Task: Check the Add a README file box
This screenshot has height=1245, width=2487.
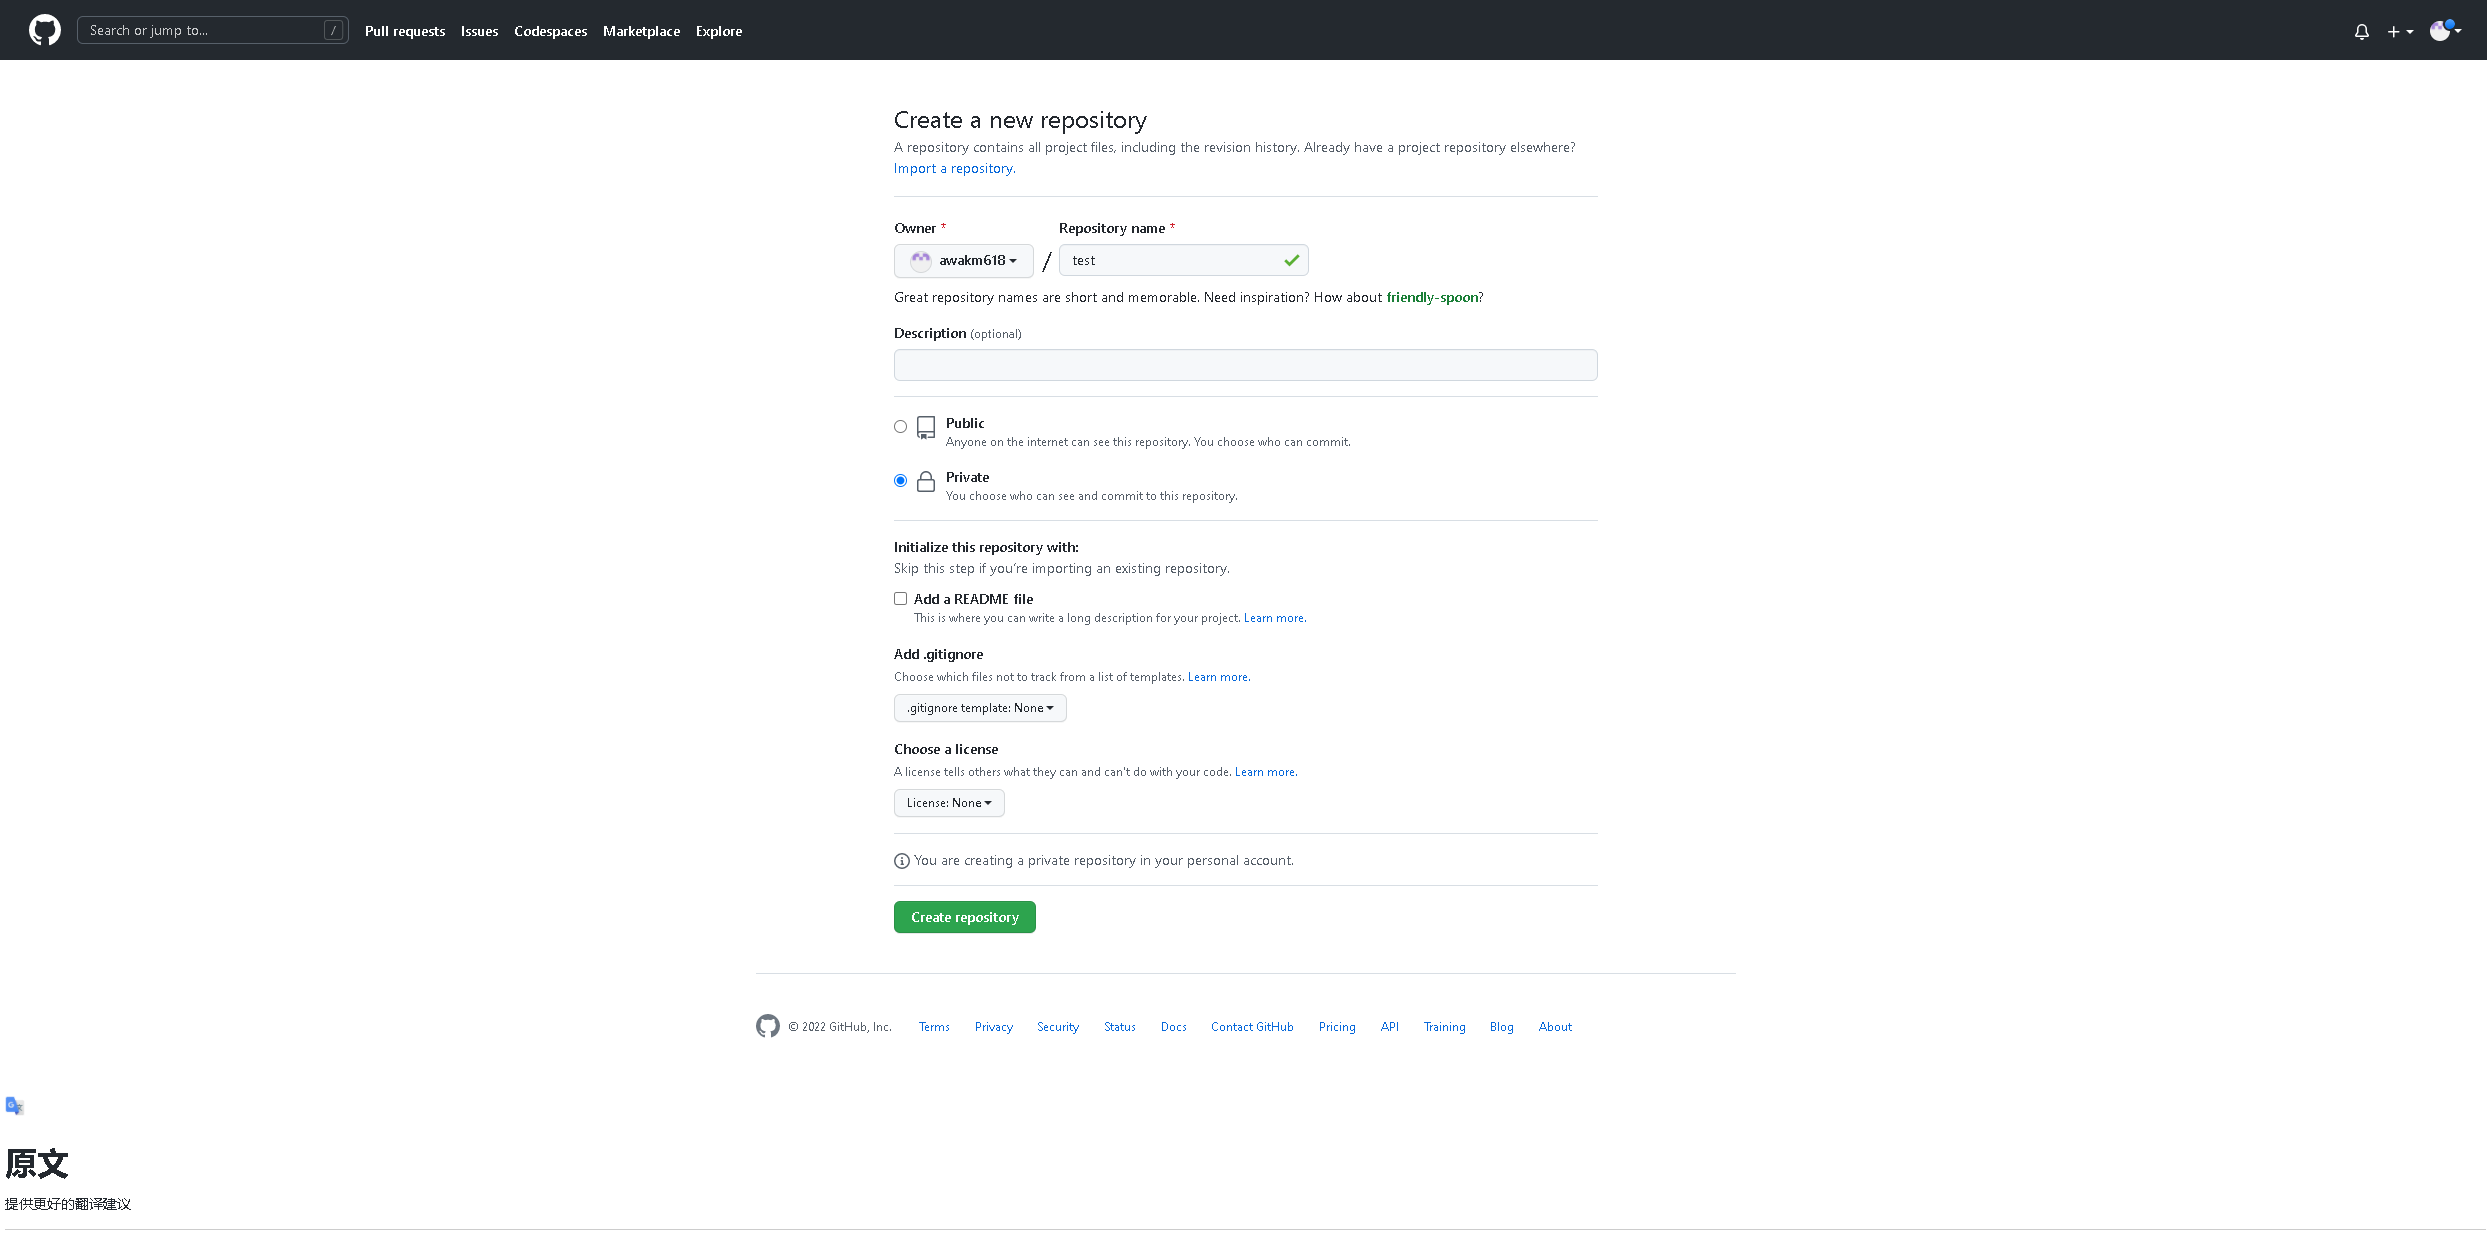Action: click(x=900, y=599)
